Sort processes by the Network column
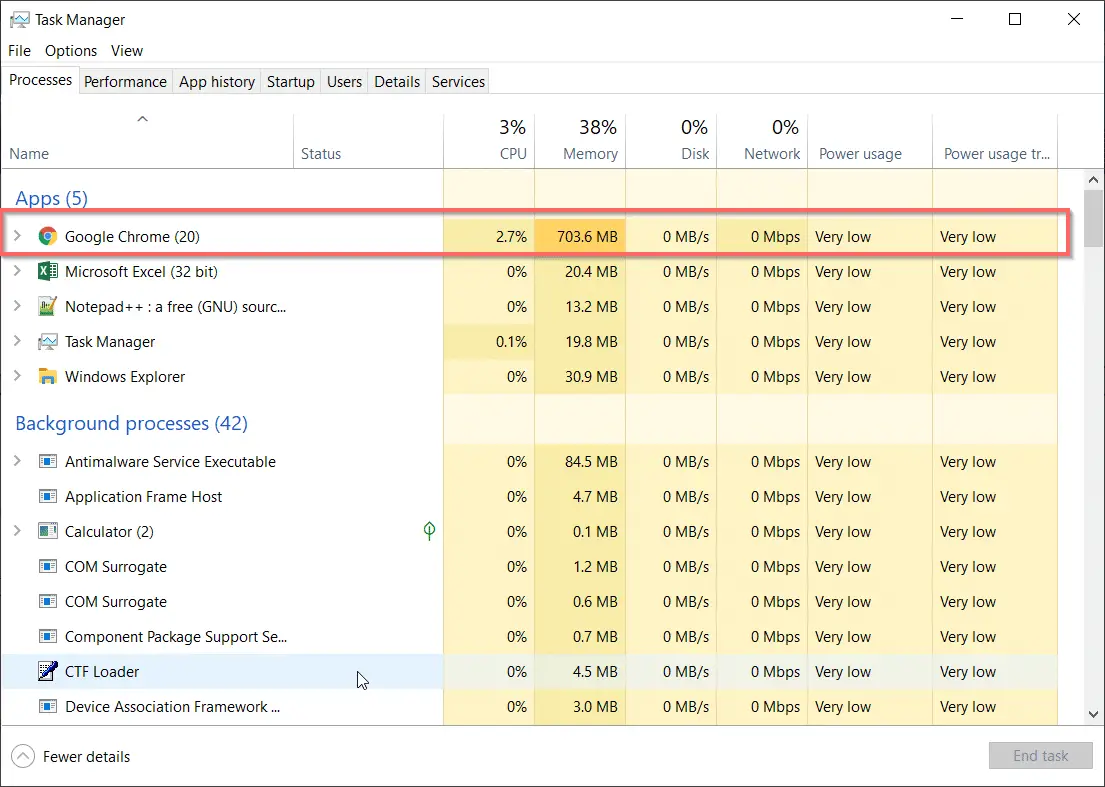Viewport: 1105px width, 787px height. click(762, 141)
